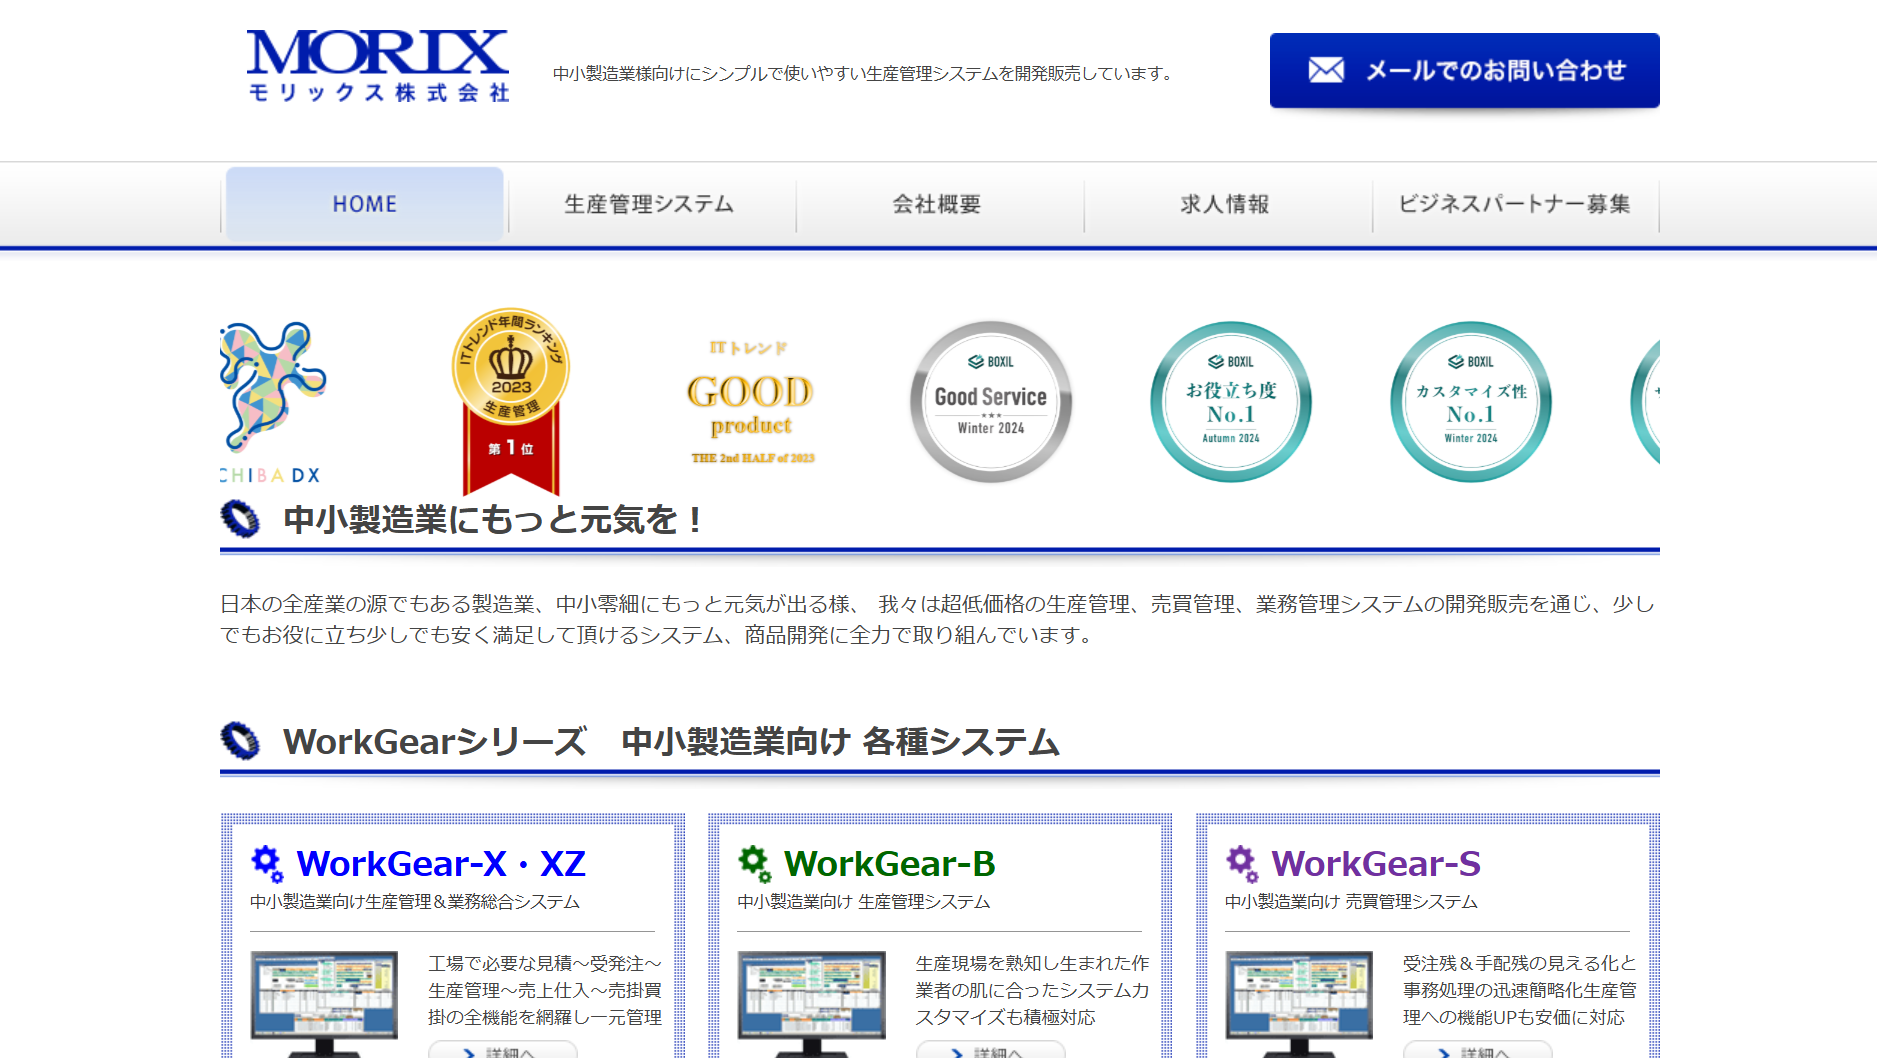The height and width of the screenshot is (1058, 1877).
Task: Click the WorkGear-X・XZ monitor screenshot thumbnail
Action: click(324, 1003)
